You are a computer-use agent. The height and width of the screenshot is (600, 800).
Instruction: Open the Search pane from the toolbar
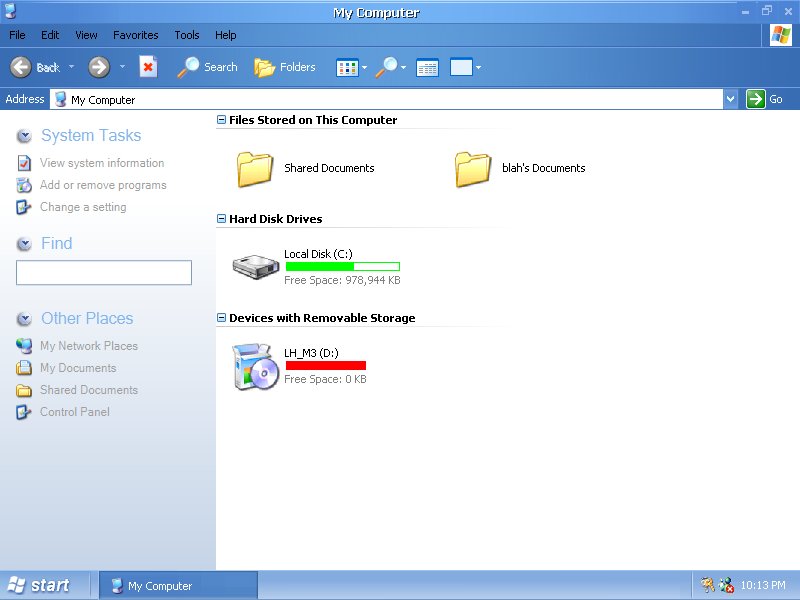[x=208, y=67]
